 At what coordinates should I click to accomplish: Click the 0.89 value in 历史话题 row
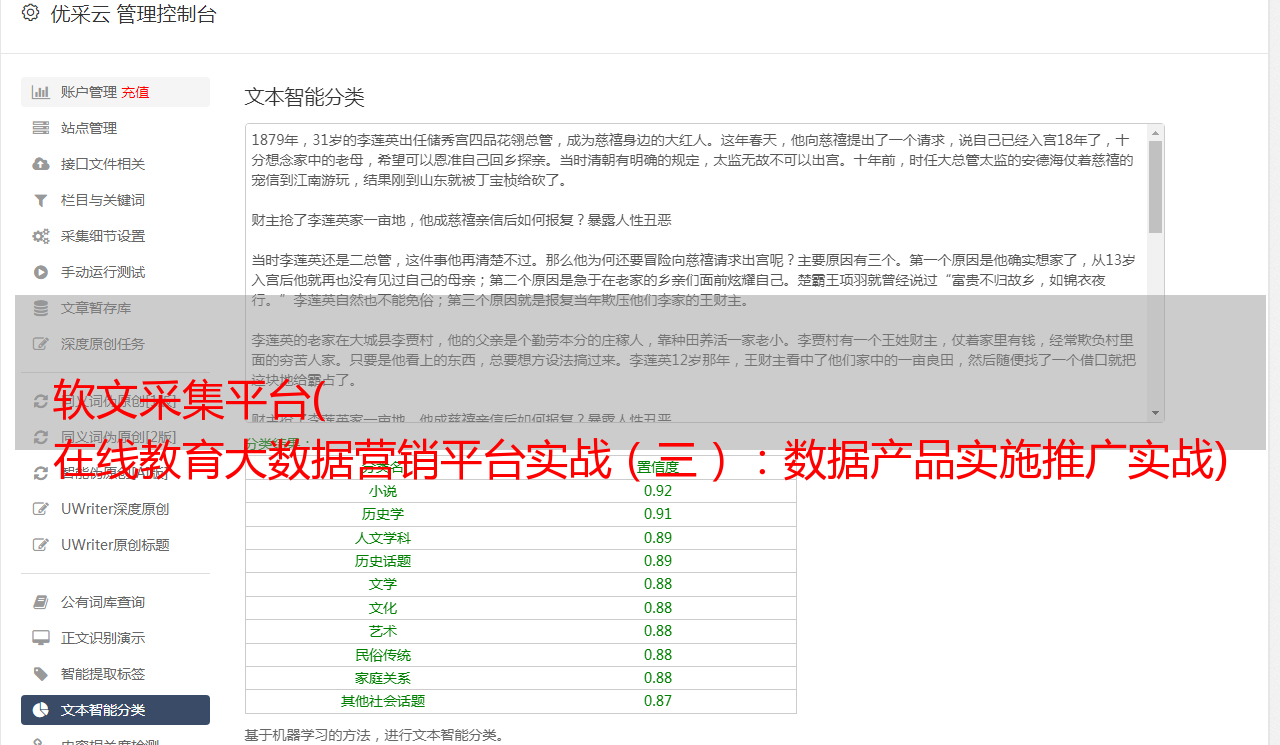click(658, 561)
